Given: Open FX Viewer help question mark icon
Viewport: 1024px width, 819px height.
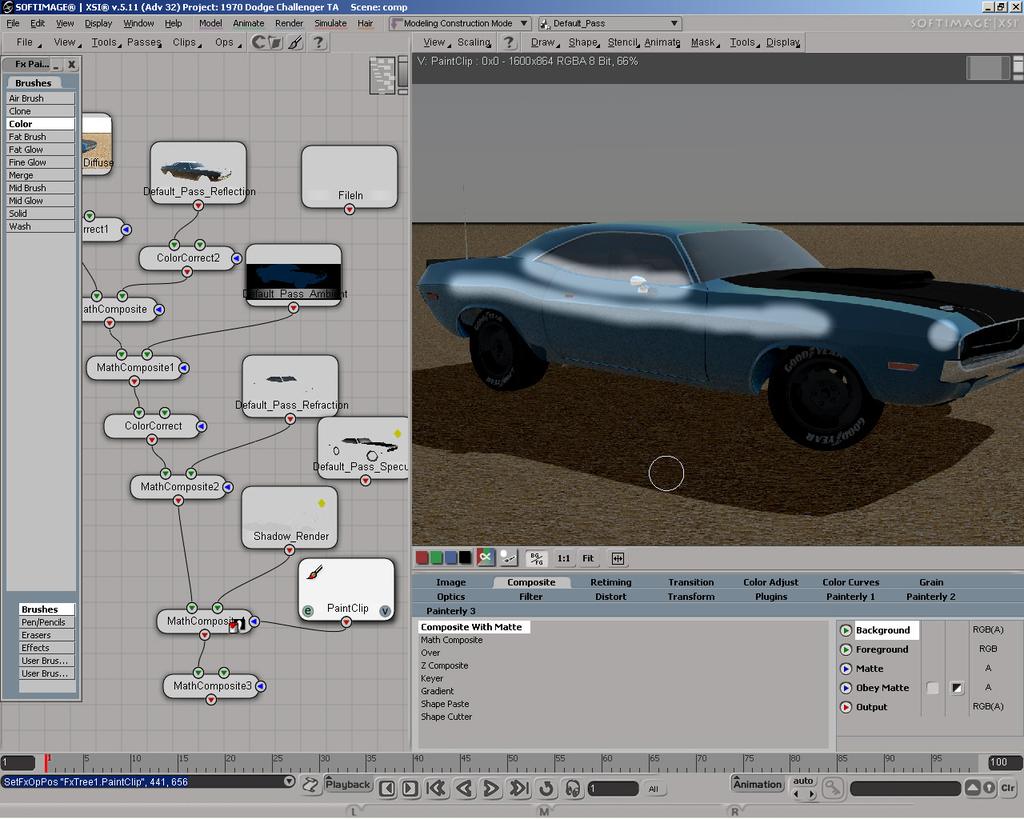Looking at the screenshot, I should coord(509,42).
